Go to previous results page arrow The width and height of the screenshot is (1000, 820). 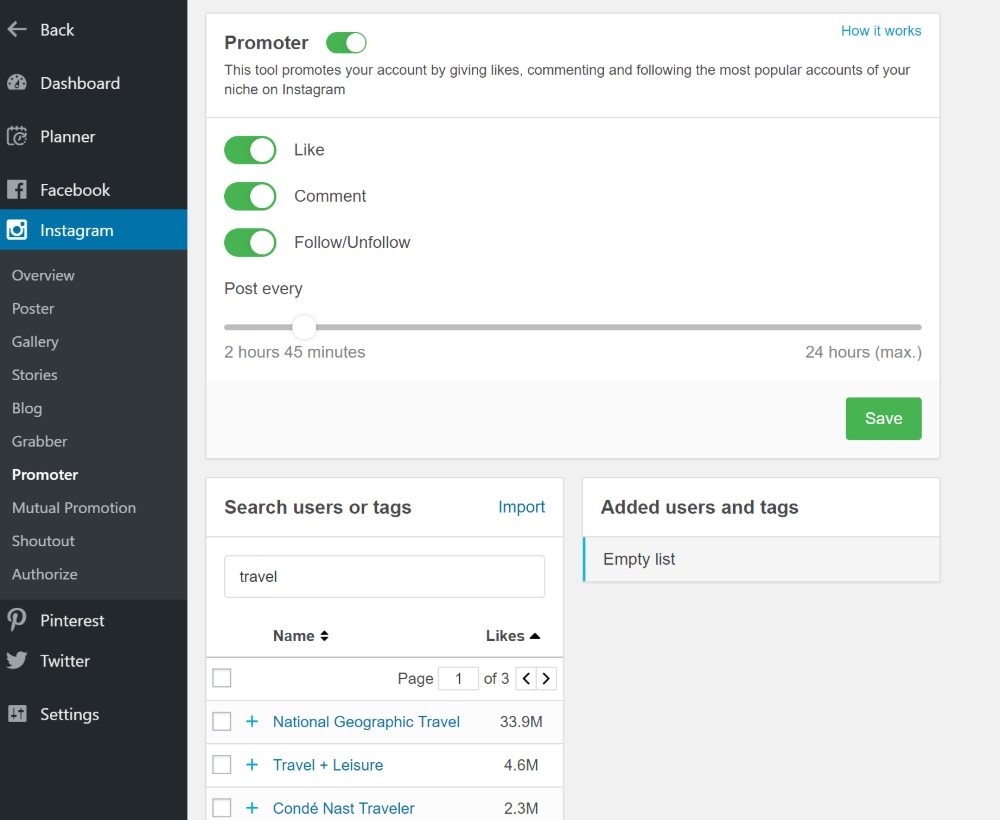click(x=526, y=678)
